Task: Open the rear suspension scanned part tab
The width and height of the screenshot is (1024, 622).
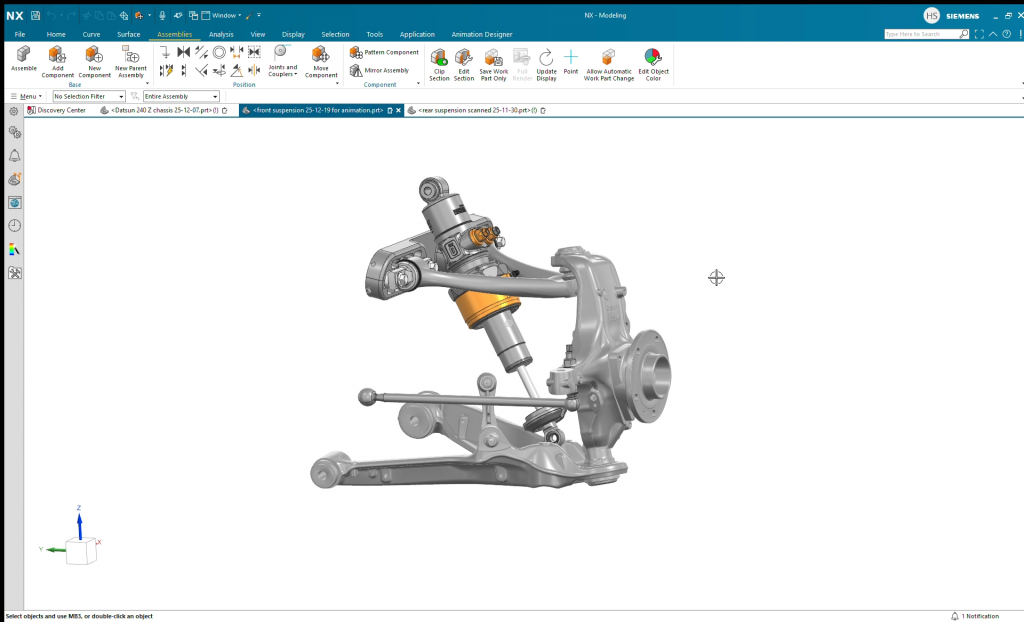Action: 476,110
